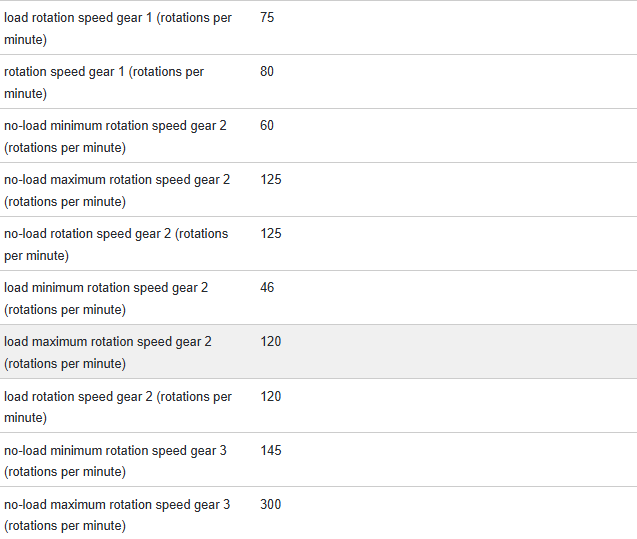Select the value 80 in the table
637x539 pixels.
point(267,72)
